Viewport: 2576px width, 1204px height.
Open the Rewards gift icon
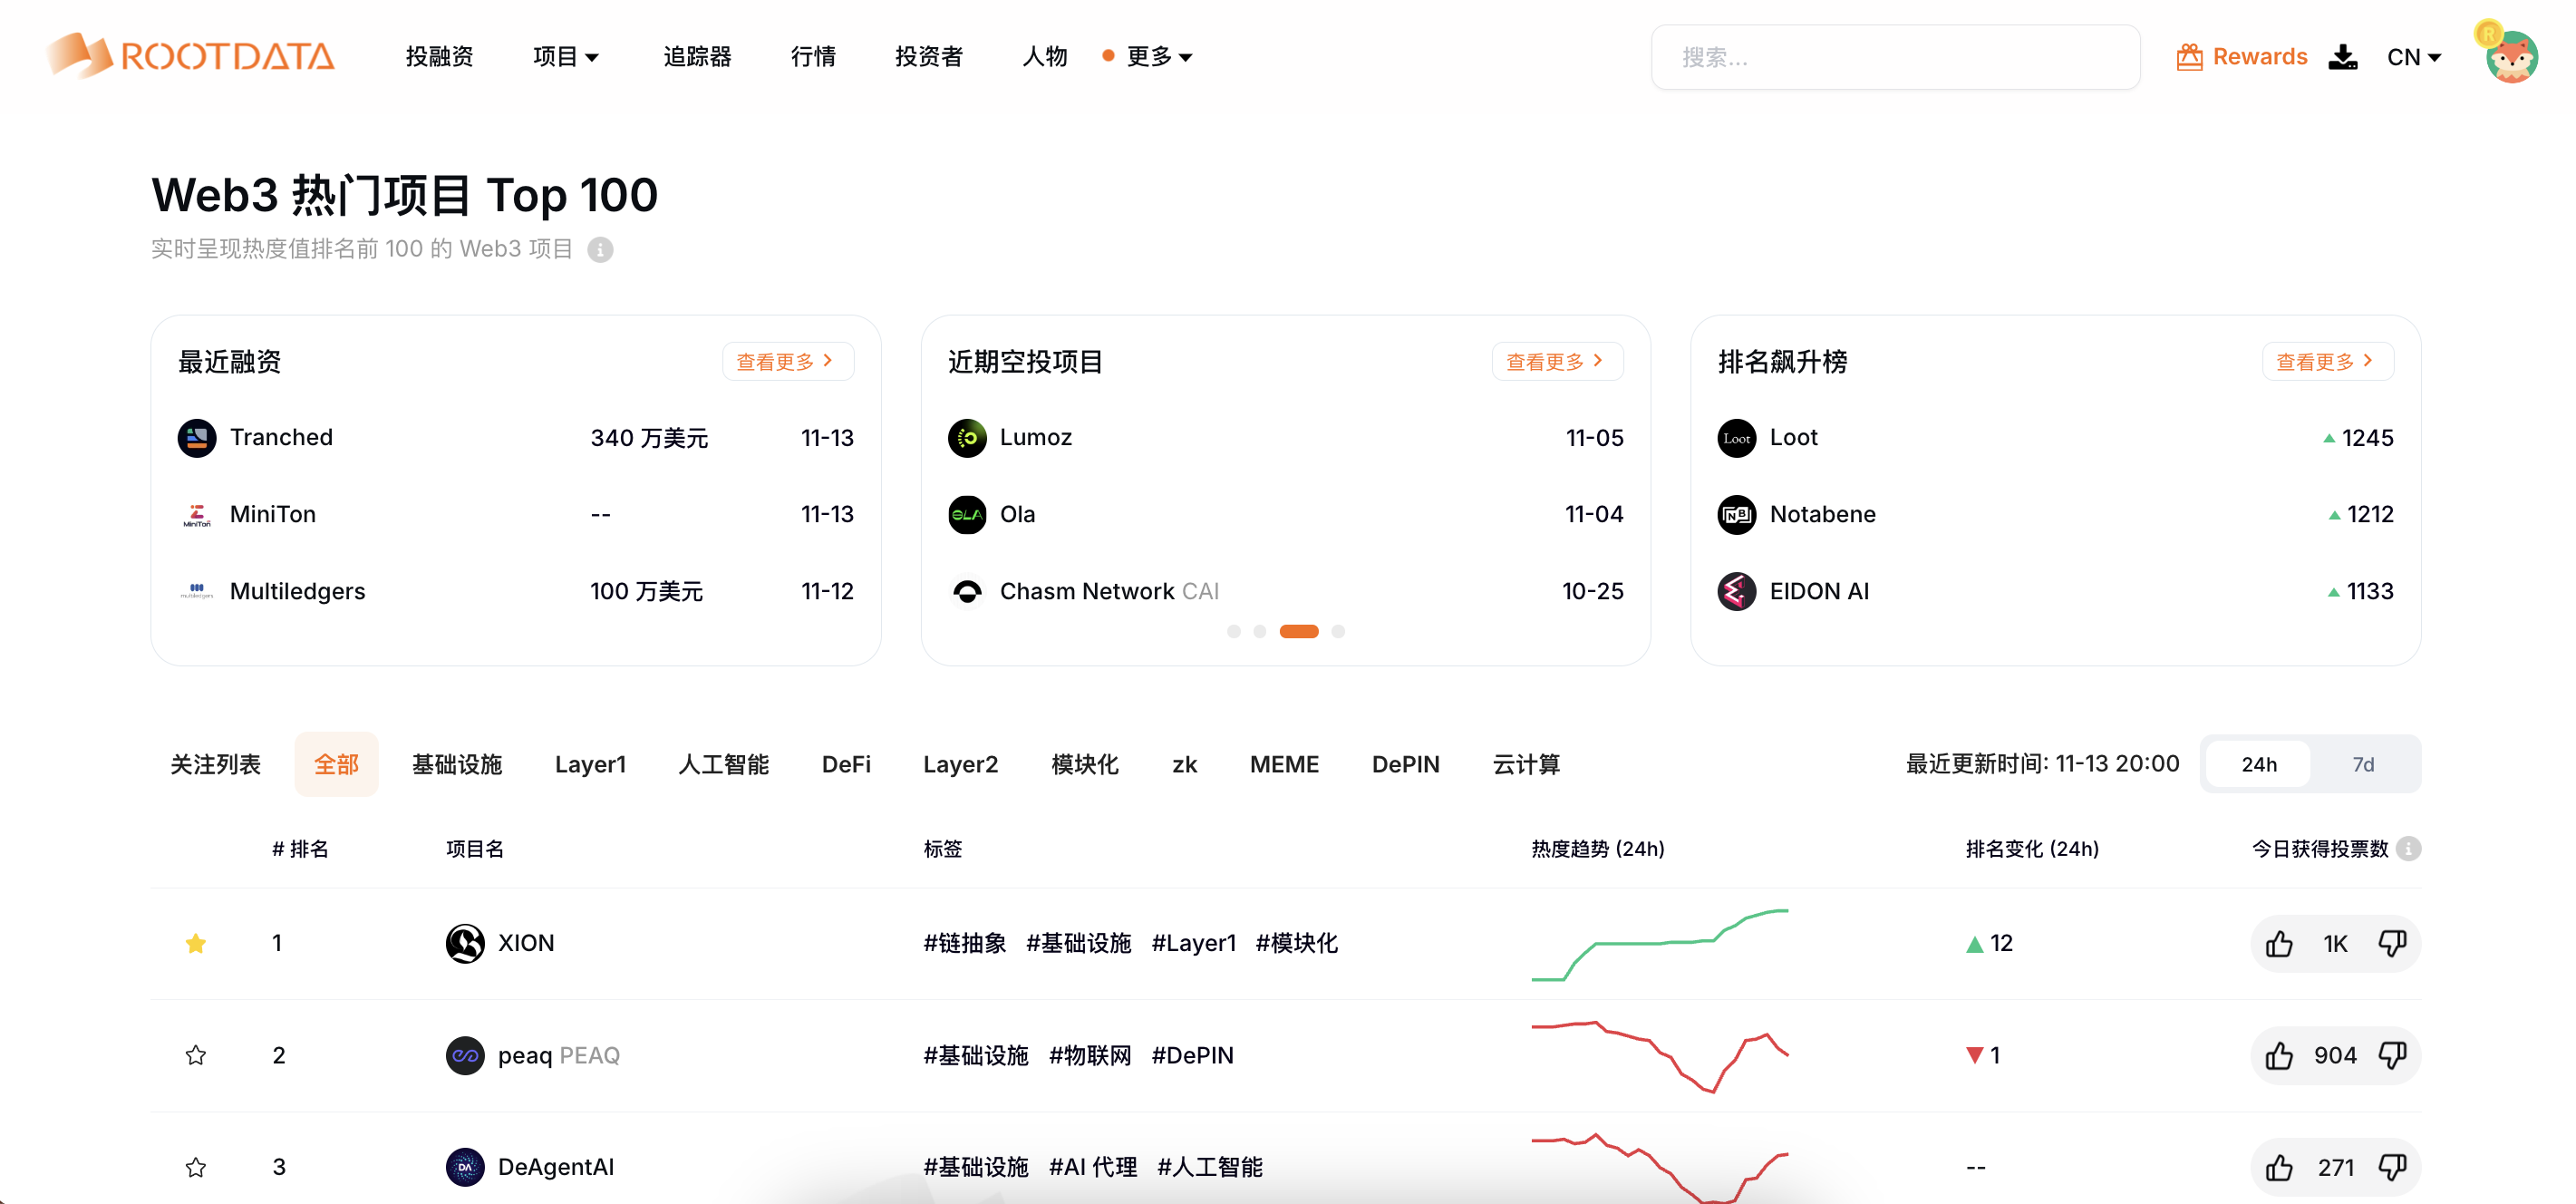tap(2189, 57)
